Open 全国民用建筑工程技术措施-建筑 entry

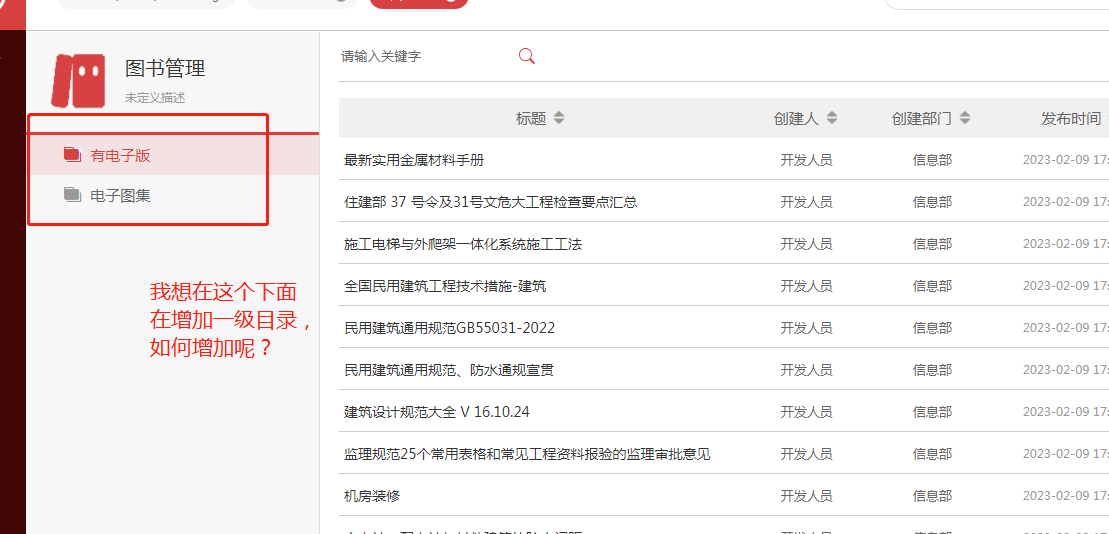(x=445, y=286)
